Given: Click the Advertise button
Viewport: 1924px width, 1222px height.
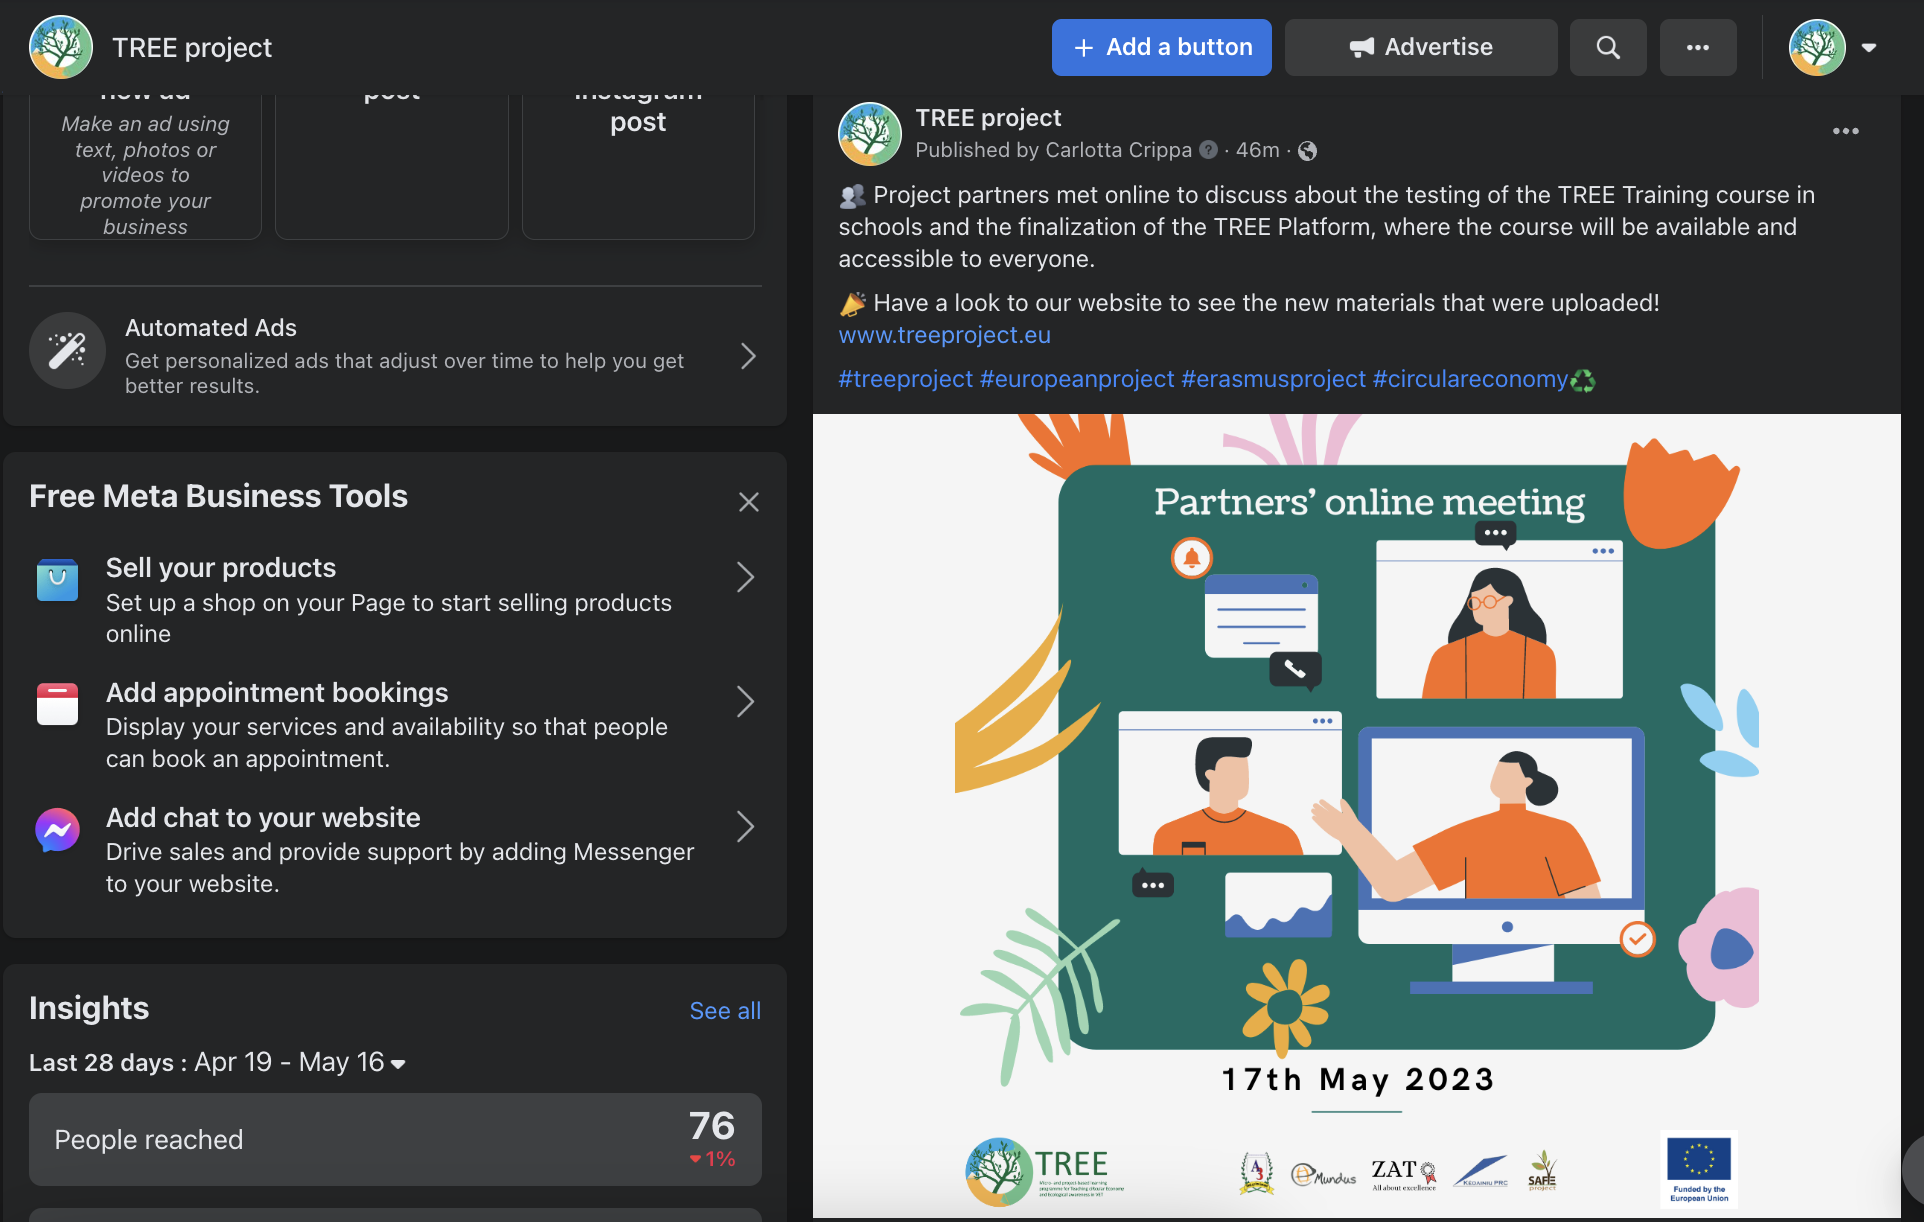Looking at the screenshot, I should point(1420,47).
